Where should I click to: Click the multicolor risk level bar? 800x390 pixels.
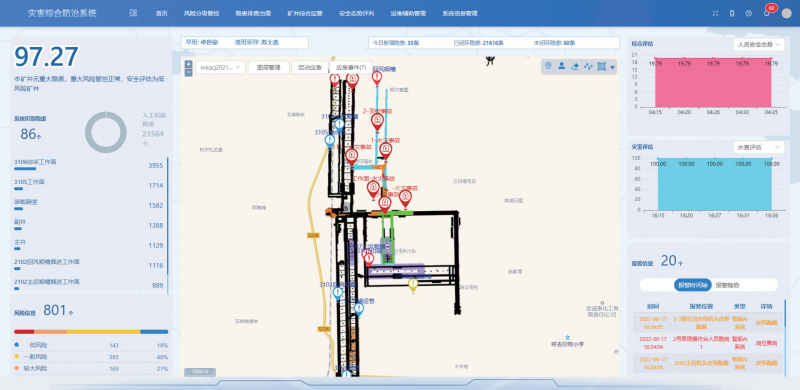[x=91, y=331]
